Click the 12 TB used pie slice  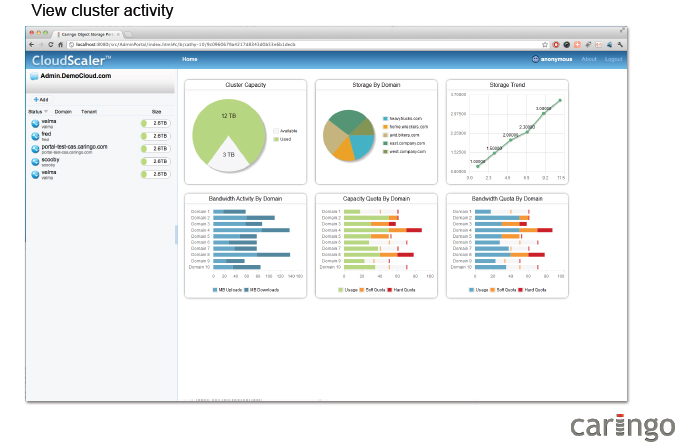click(x=229, y=116)
